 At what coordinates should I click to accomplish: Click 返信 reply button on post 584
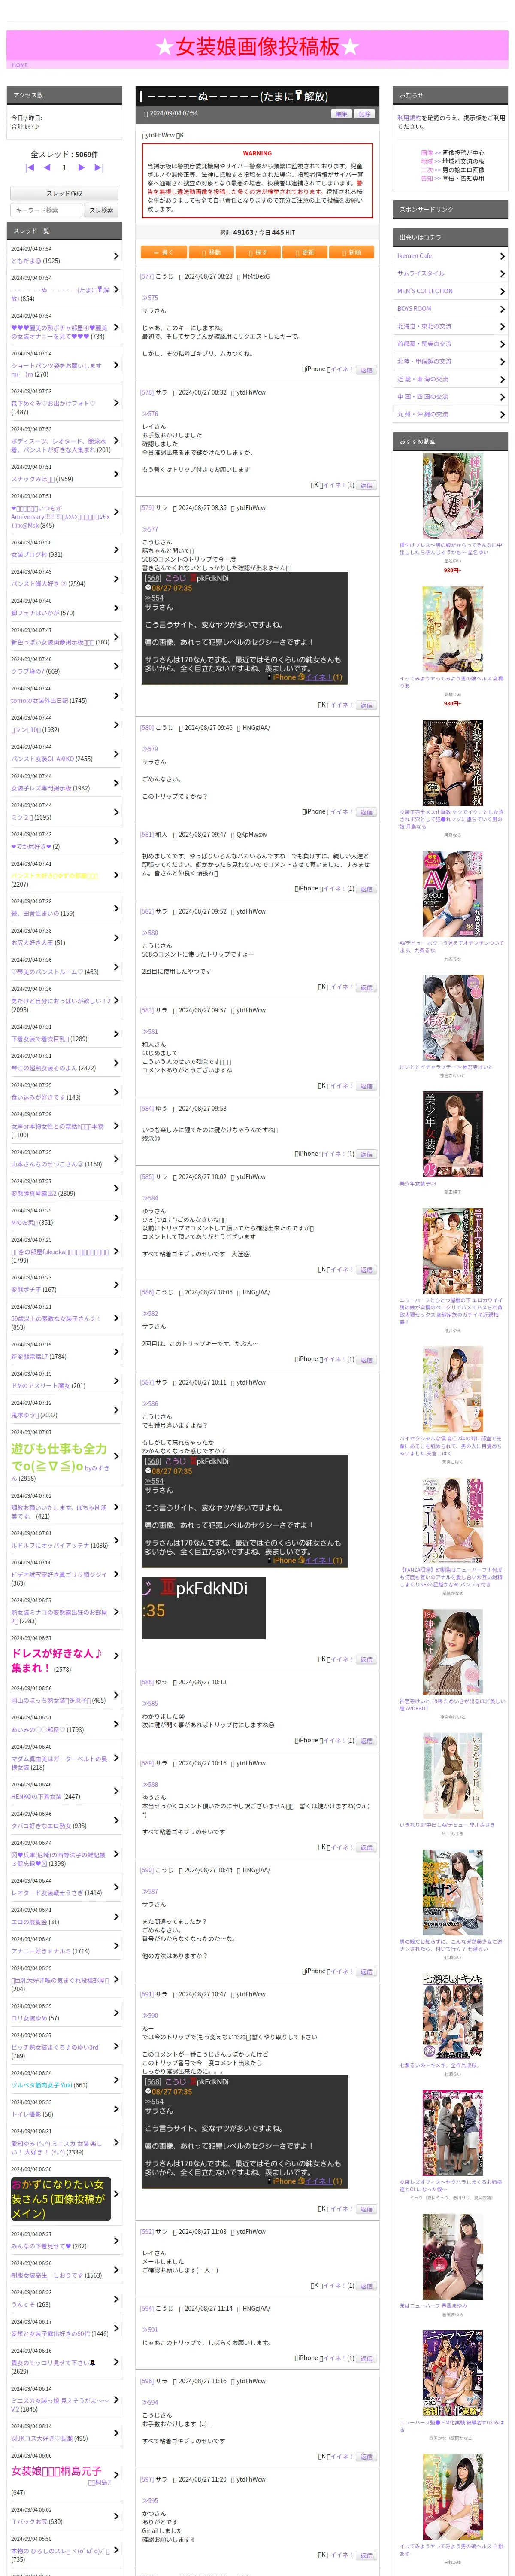tap(366, 1154)
